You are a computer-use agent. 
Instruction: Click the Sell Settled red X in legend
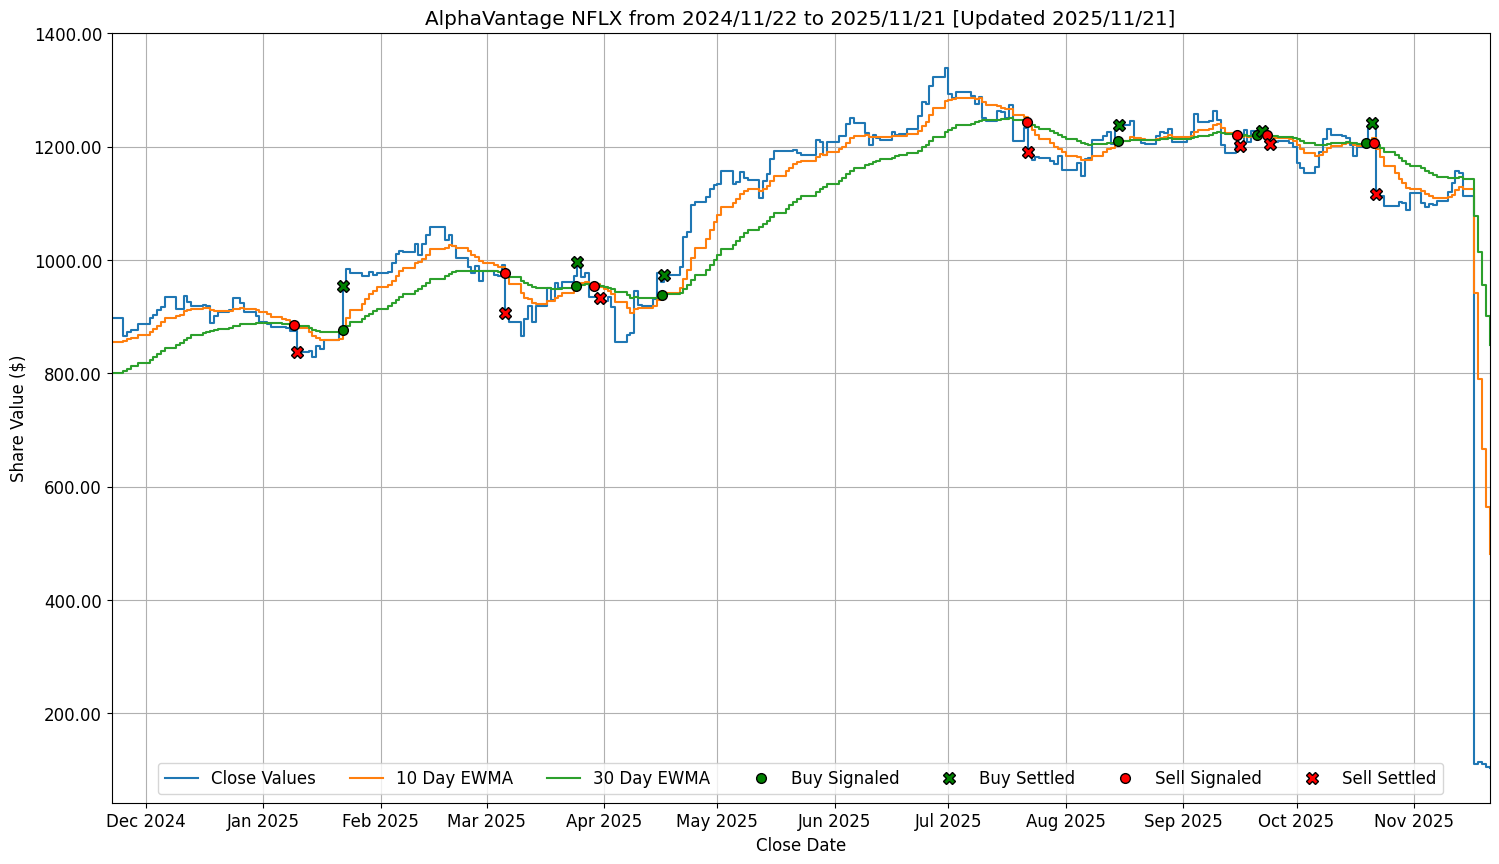point(1312,778)
